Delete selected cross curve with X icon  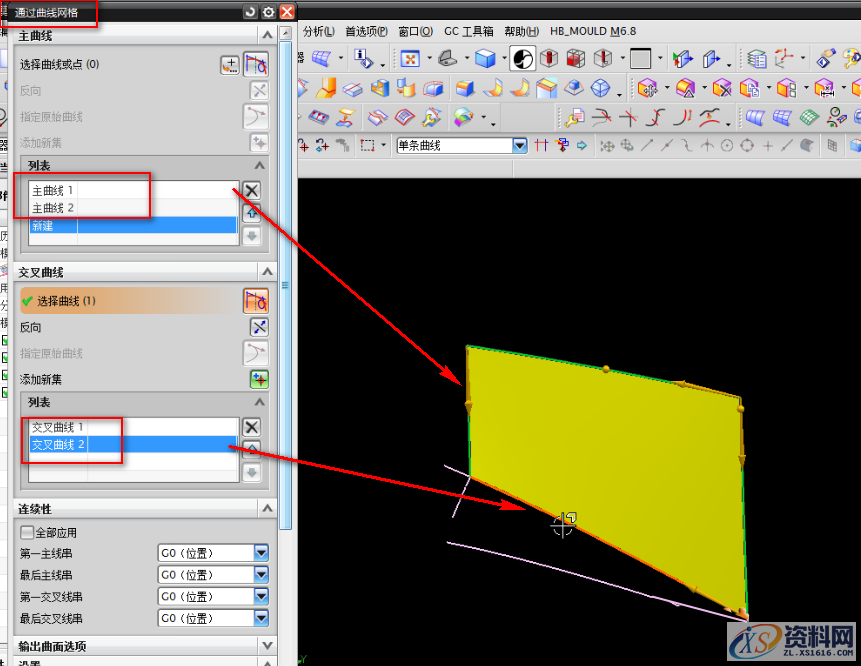(252, 427)
